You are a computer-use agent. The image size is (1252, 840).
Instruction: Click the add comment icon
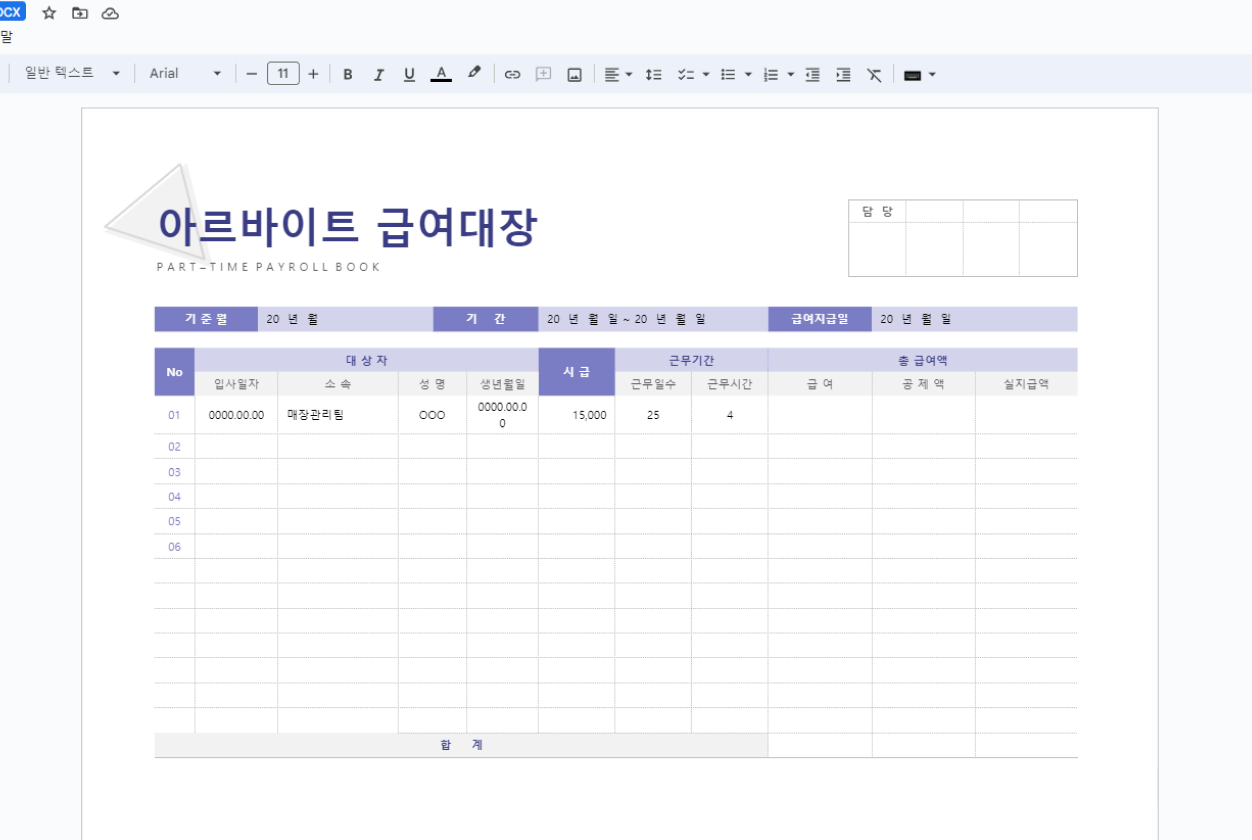tap(543, 74)
